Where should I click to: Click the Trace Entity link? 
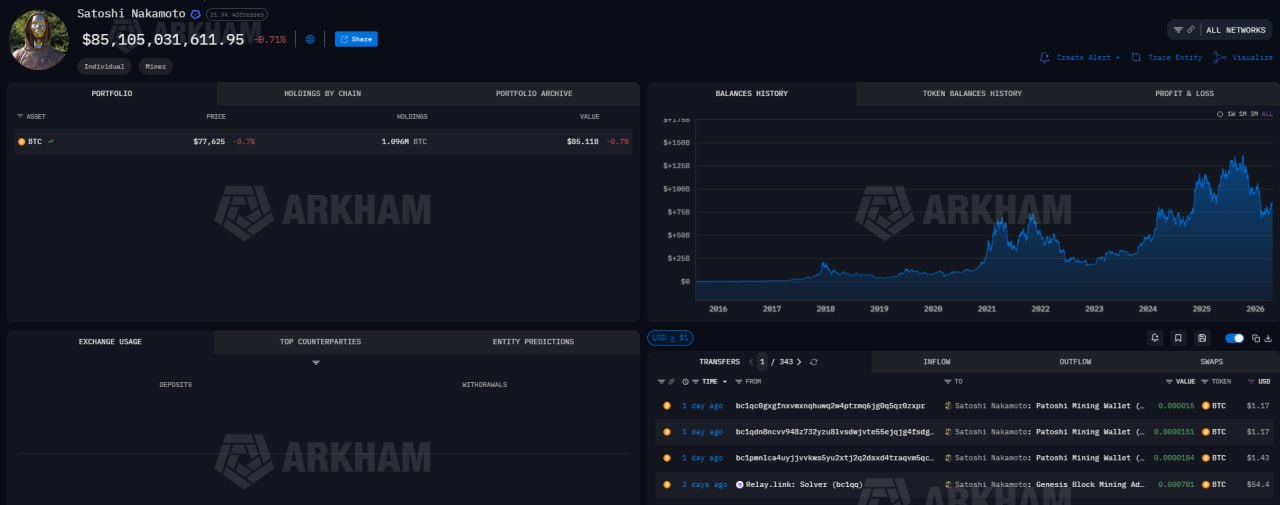[1175, 58]
